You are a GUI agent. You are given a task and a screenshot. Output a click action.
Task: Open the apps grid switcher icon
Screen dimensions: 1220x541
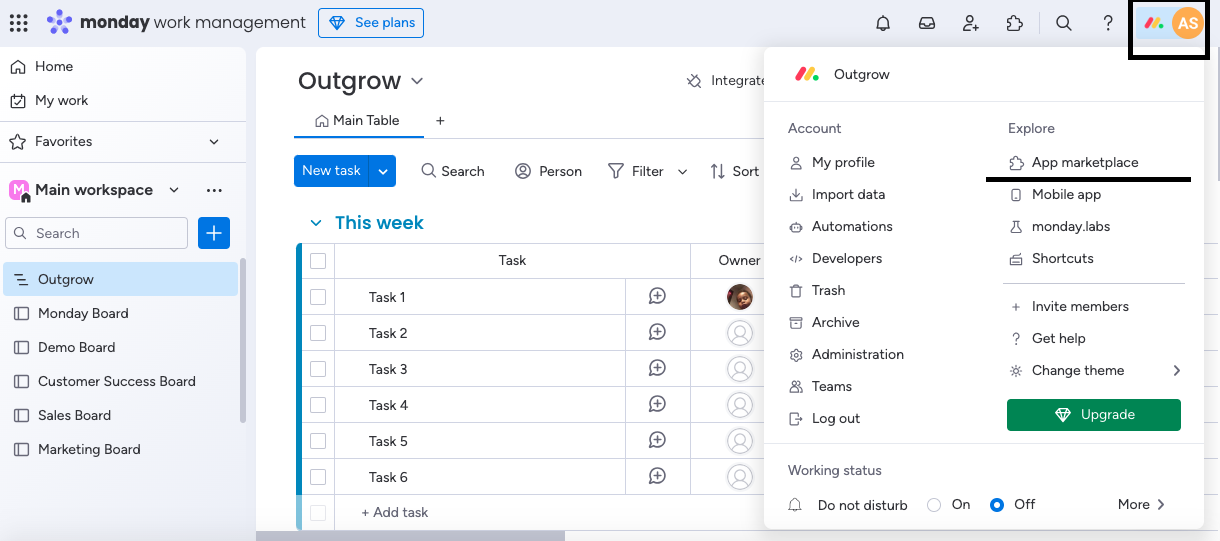tap(18, 22)
